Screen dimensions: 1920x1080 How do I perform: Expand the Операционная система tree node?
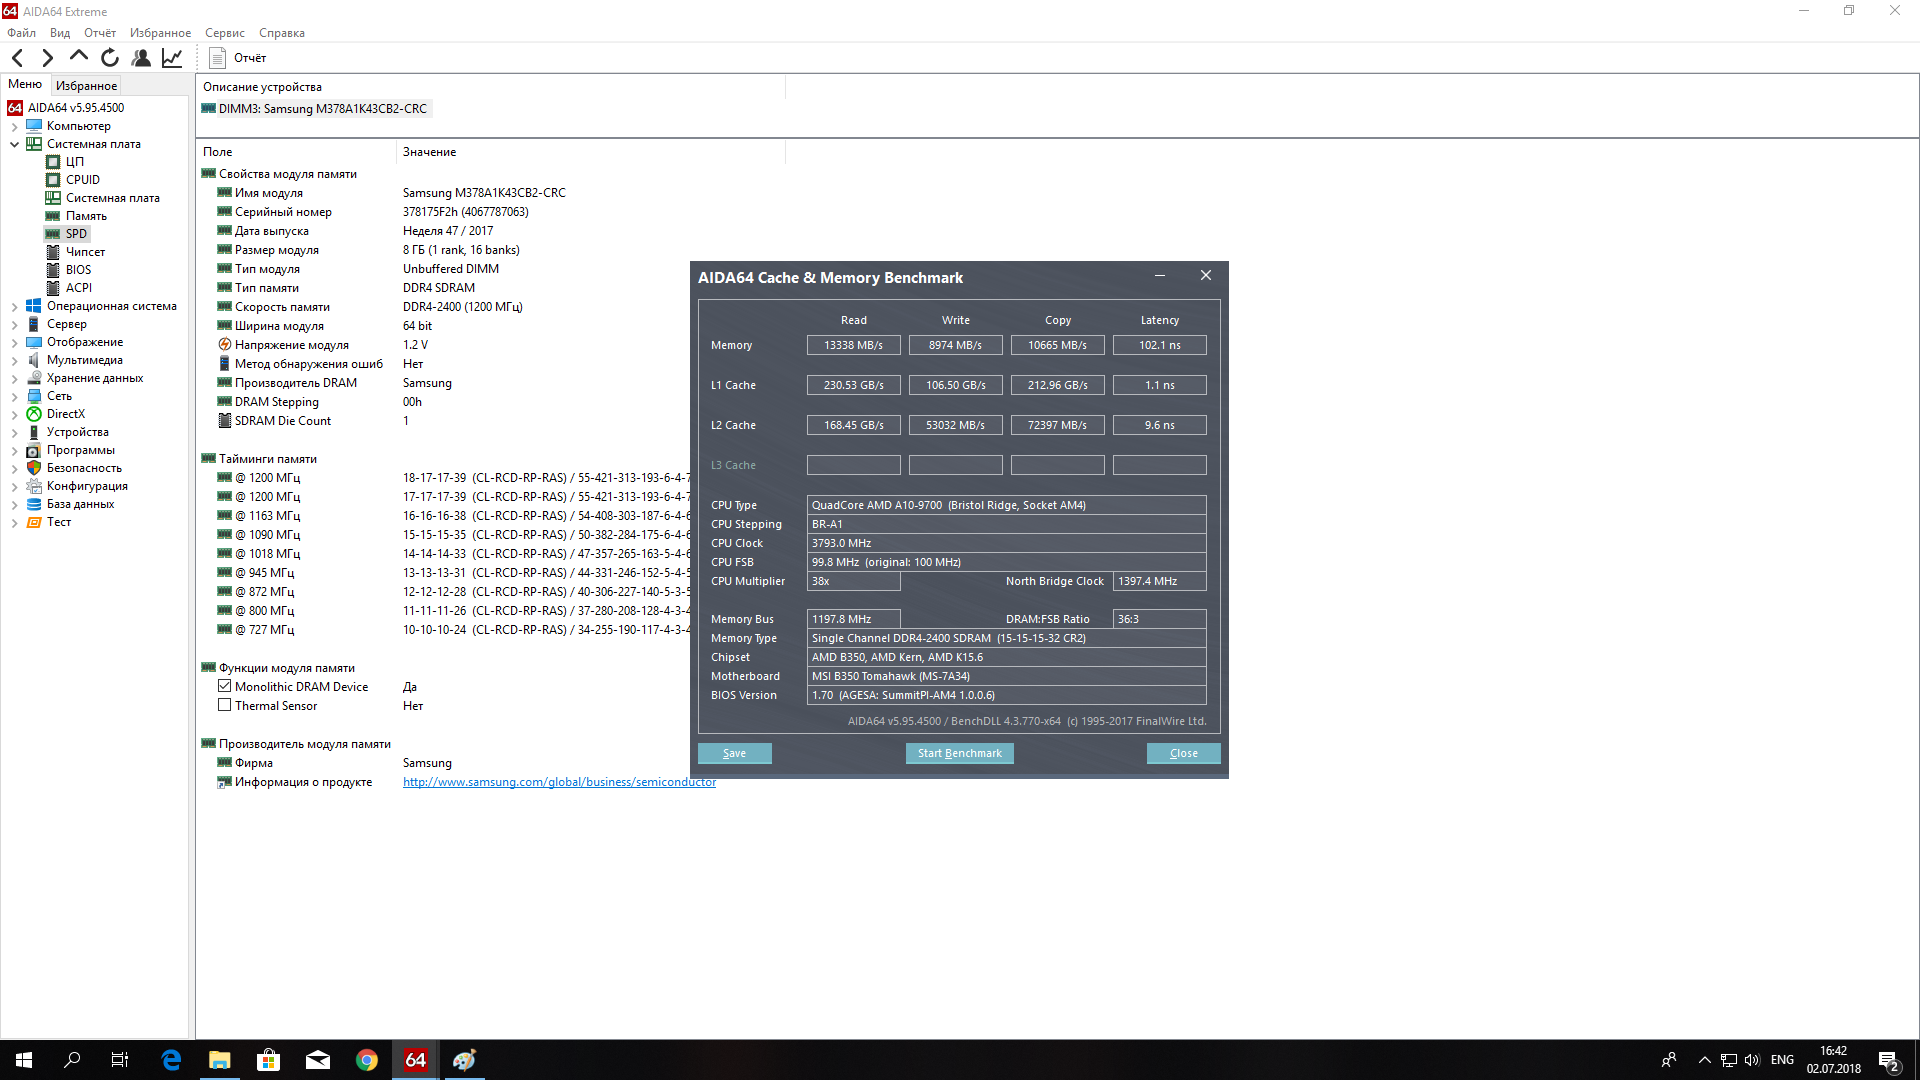(x=15, y=306)
